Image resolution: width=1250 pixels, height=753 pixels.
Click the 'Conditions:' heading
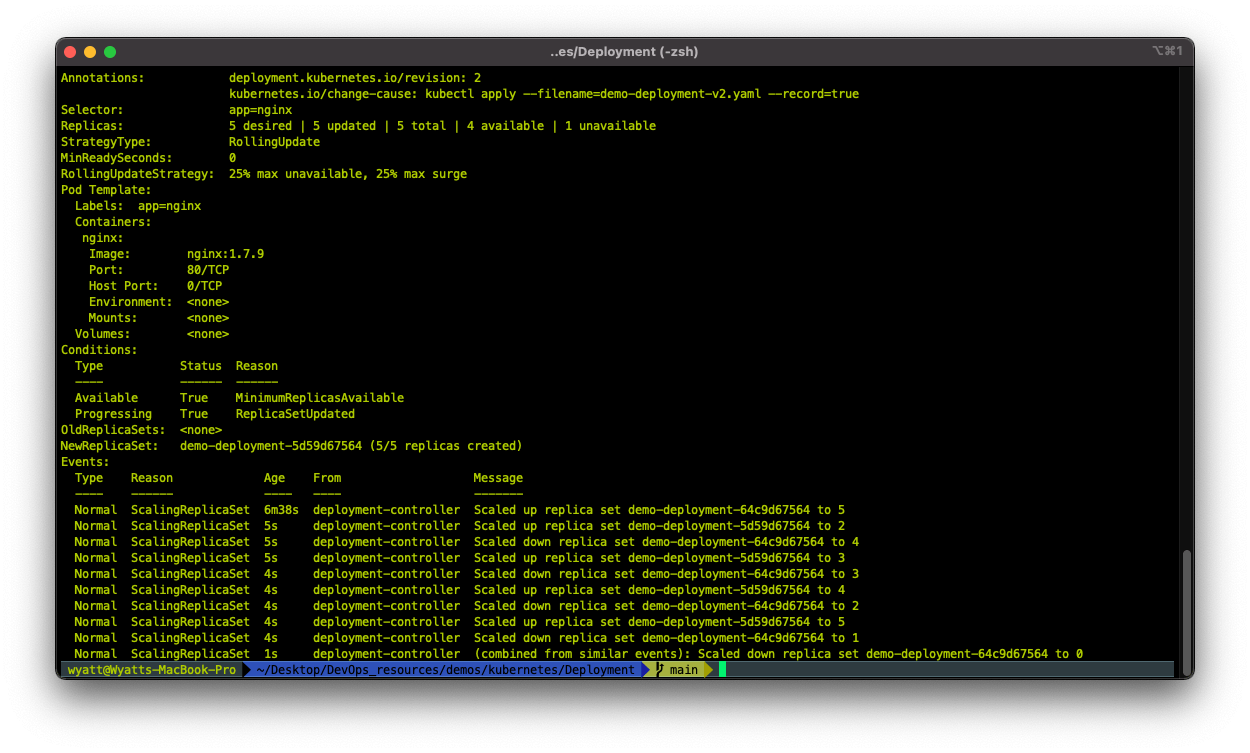99,350
